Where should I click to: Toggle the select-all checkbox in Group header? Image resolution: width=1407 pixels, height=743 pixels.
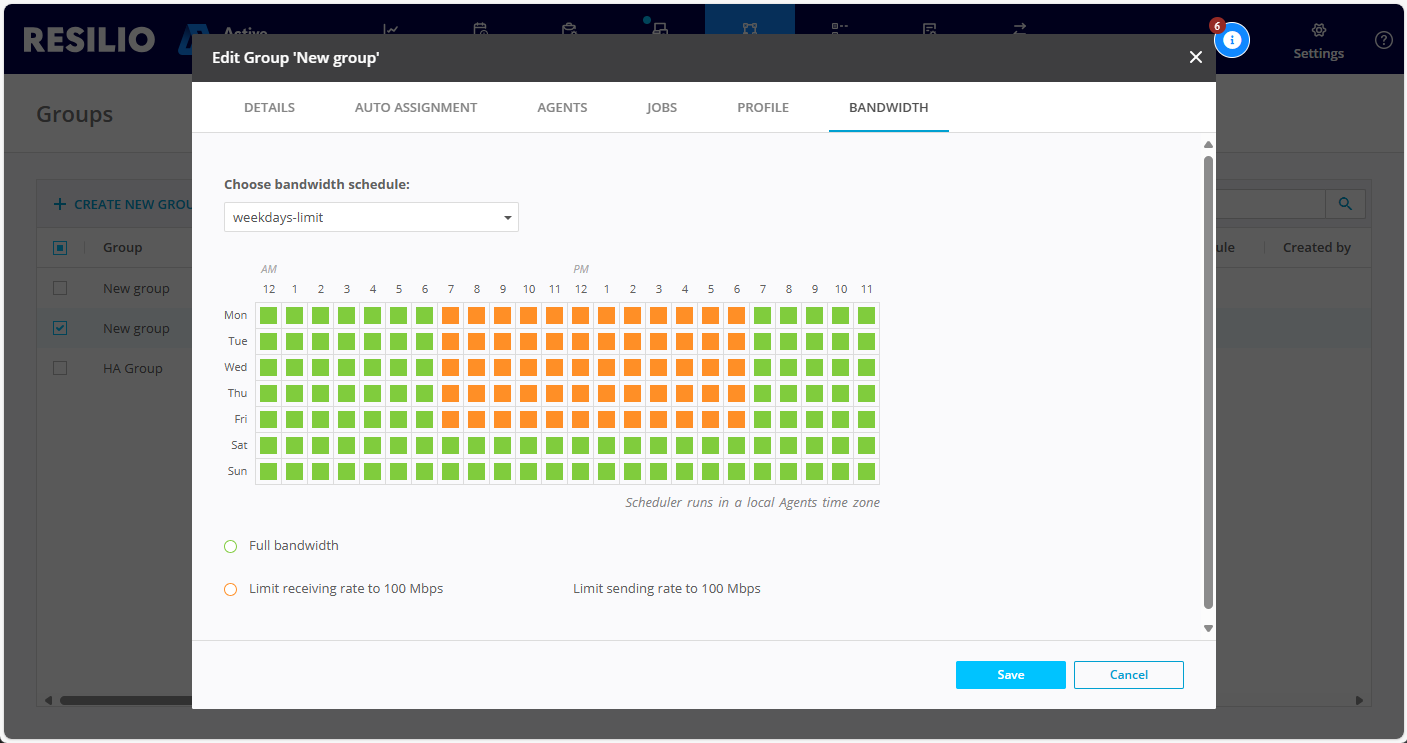[x=60, y=248]
